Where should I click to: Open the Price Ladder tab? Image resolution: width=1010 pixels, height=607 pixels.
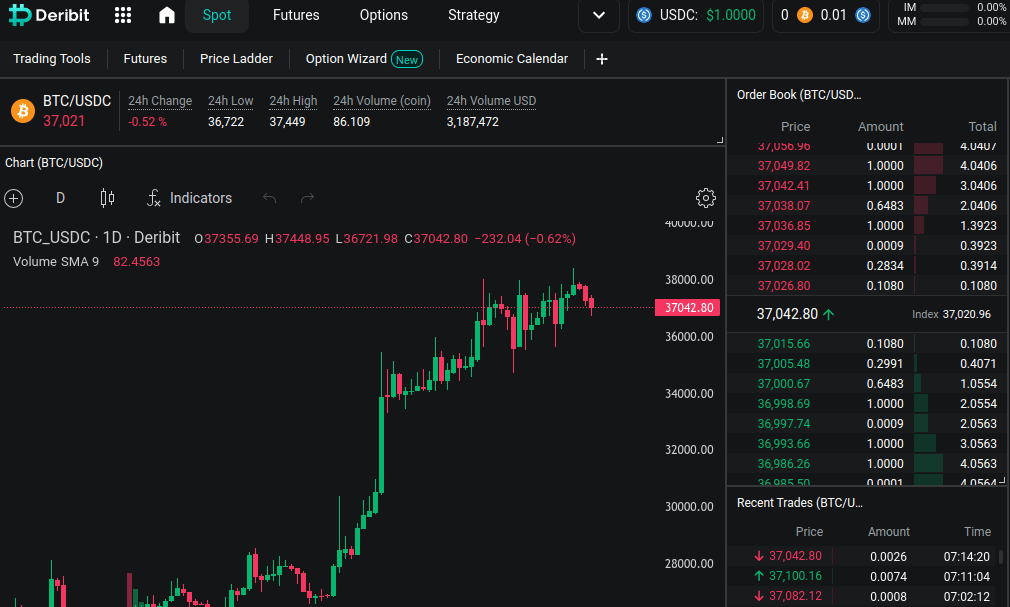pos(236,59)
